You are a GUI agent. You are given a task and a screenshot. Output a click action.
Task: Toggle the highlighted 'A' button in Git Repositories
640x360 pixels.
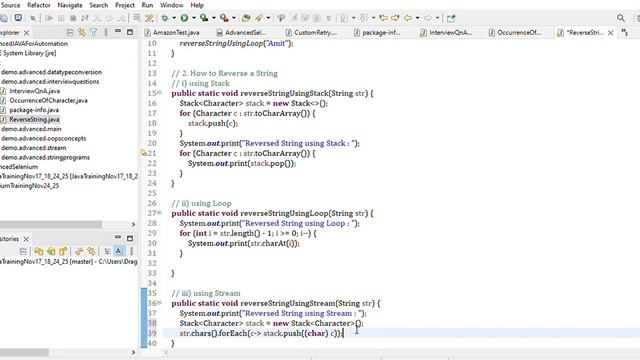pyautogui.click(x=119, y=251)
